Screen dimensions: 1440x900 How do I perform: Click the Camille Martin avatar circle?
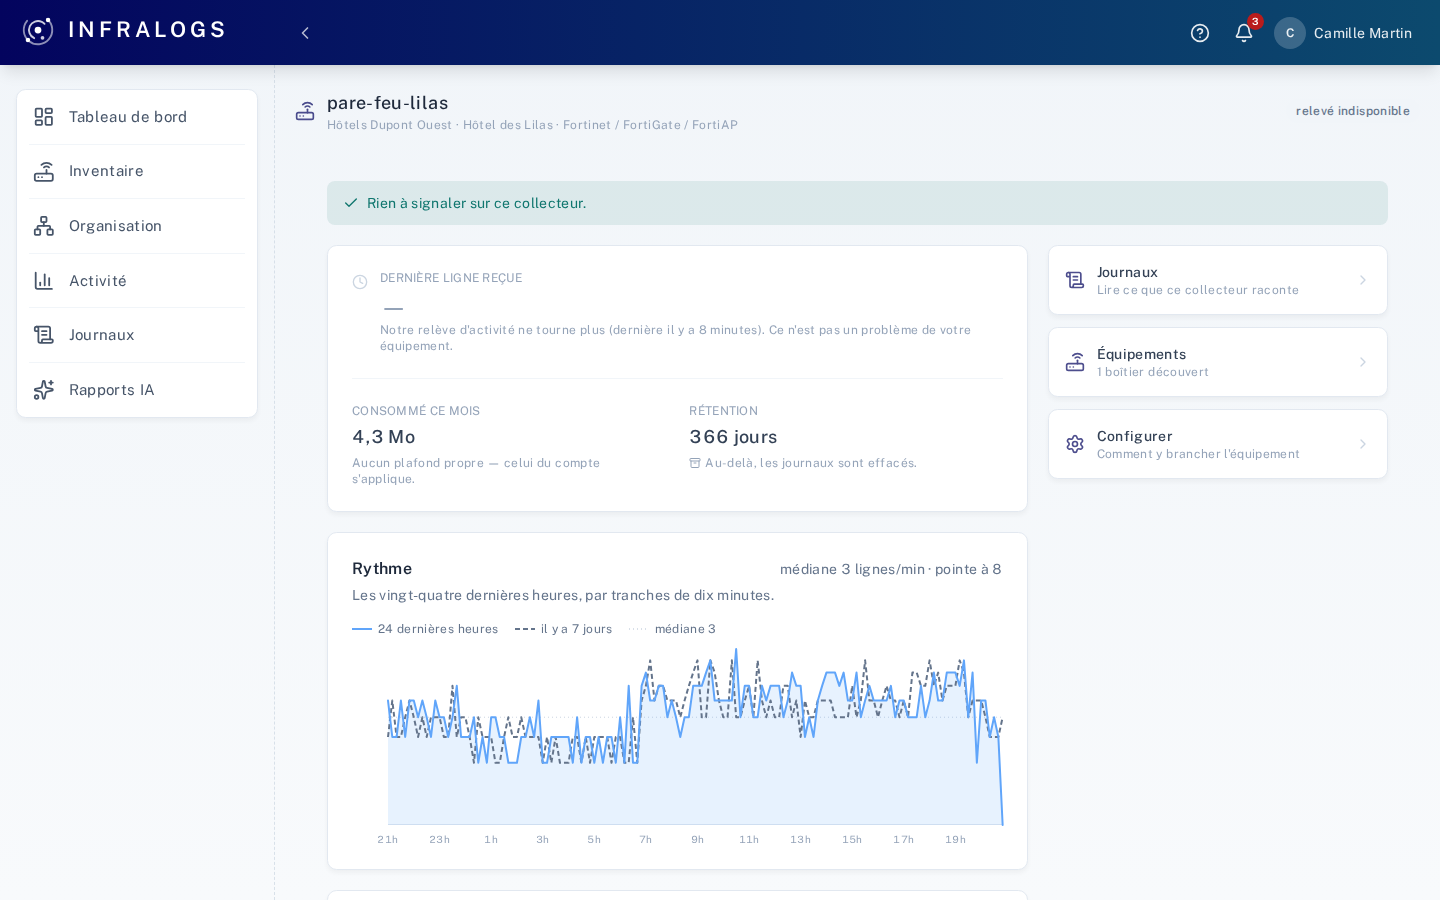(x=1290, y=33)
